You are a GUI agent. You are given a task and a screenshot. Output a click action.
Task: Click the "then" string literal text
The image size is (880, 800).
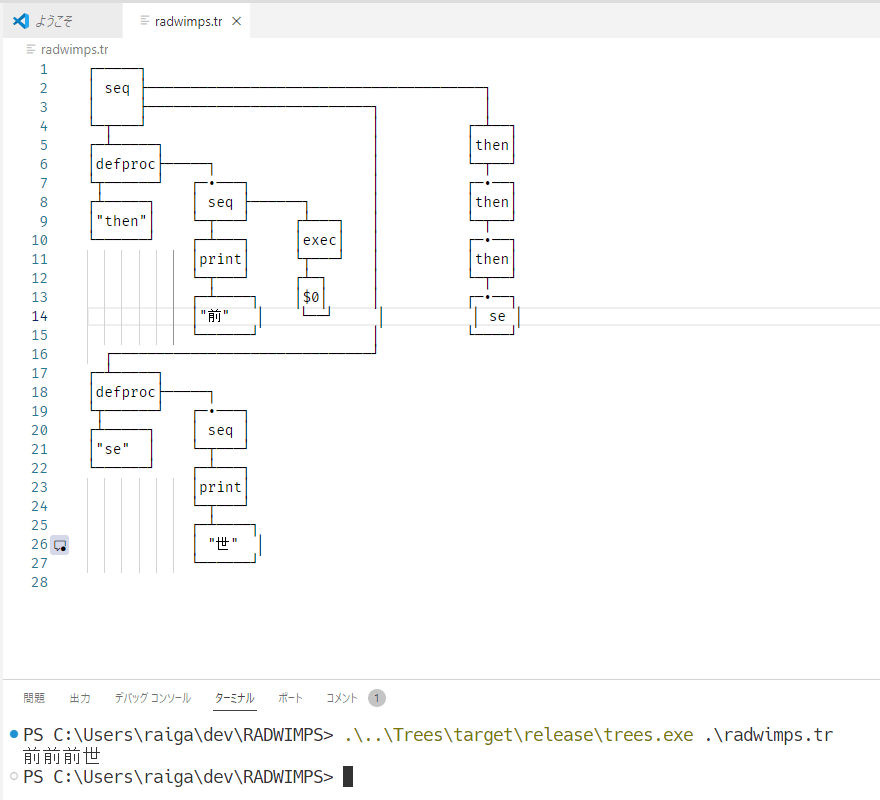(121, 221)
